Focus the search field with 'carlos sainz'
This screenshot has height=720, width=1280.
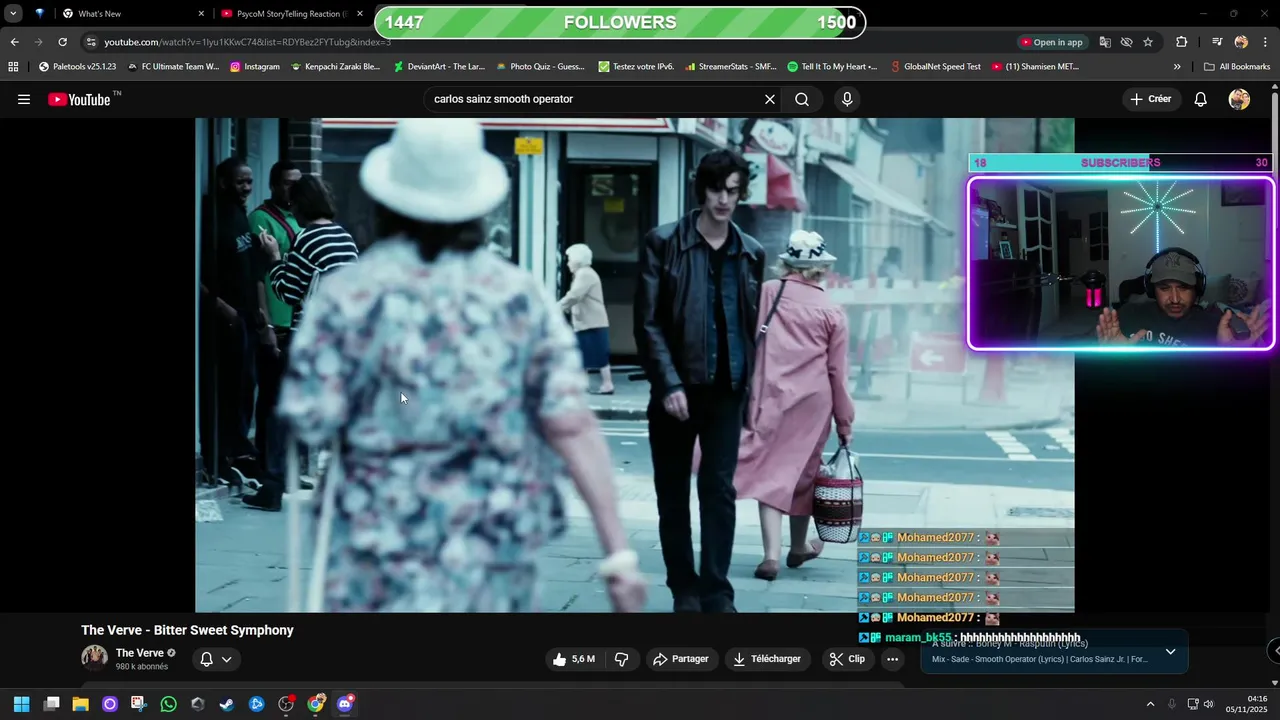click(595, 99)
